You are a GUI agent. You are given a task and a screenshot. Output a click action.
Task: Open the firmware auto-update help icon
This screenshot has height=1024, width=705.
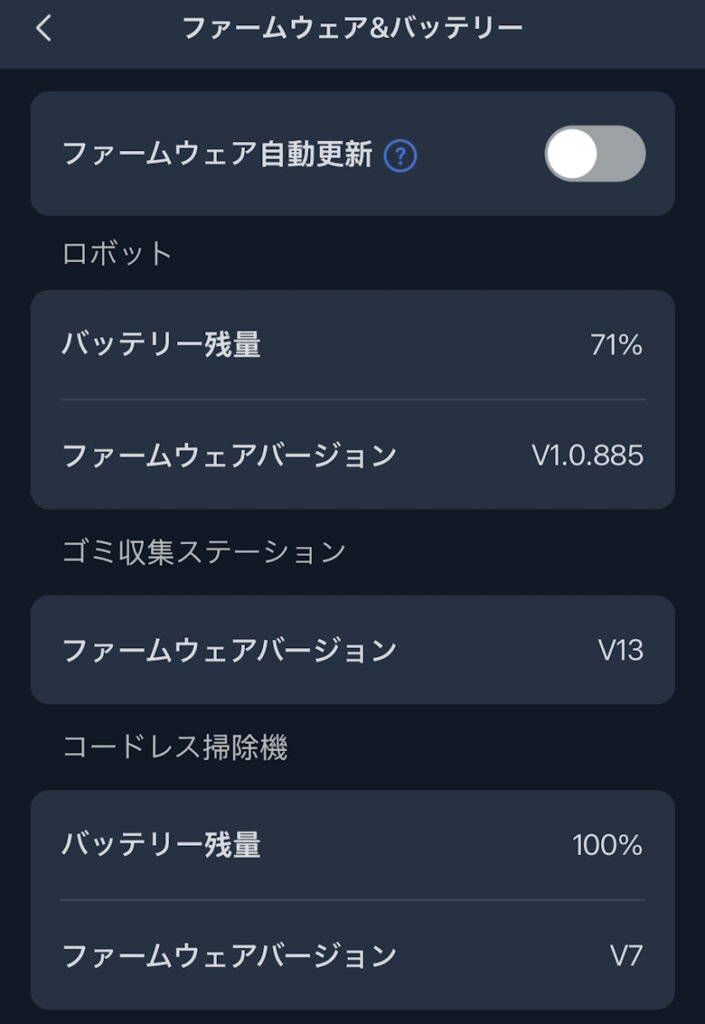(x=400, y=155)
